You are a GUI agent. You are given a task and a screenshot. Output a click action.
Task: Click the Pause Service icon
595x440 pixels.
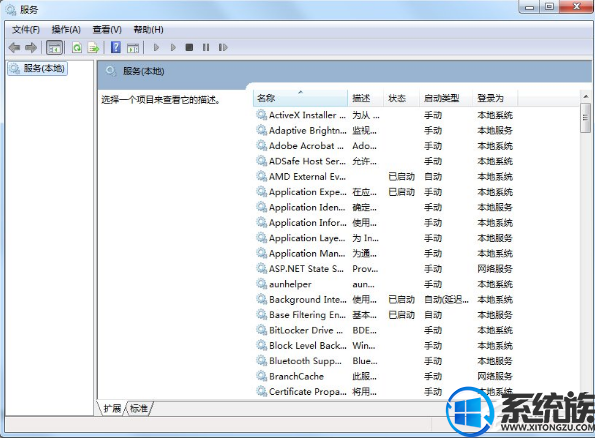(x=206, y=47)
